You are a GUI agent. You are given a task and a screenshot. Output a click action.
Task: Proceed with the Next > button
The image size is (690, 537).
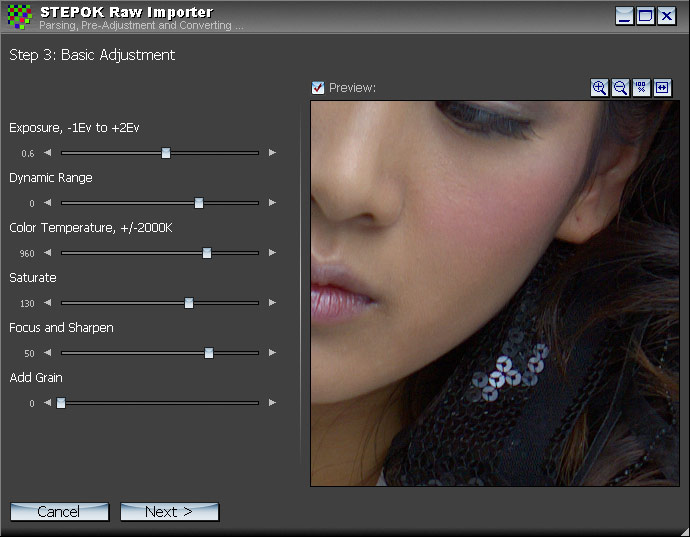[x=169, y=512]
